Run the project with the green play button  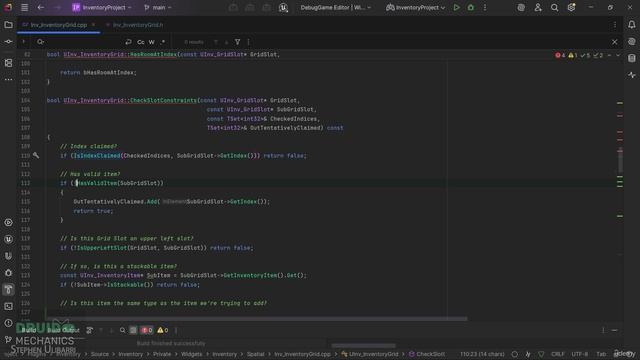click(x=456, y=7)
